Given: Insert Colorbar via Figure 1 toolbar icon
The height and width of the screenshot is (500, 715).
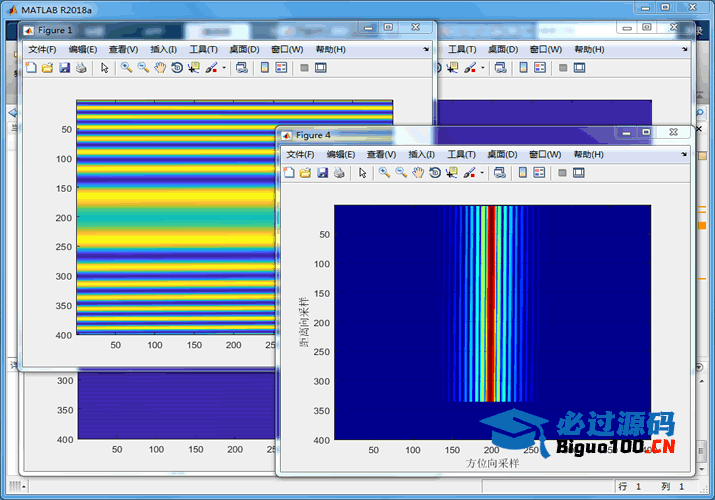Looking at the screenshot, I should click(x=264, y=68).
